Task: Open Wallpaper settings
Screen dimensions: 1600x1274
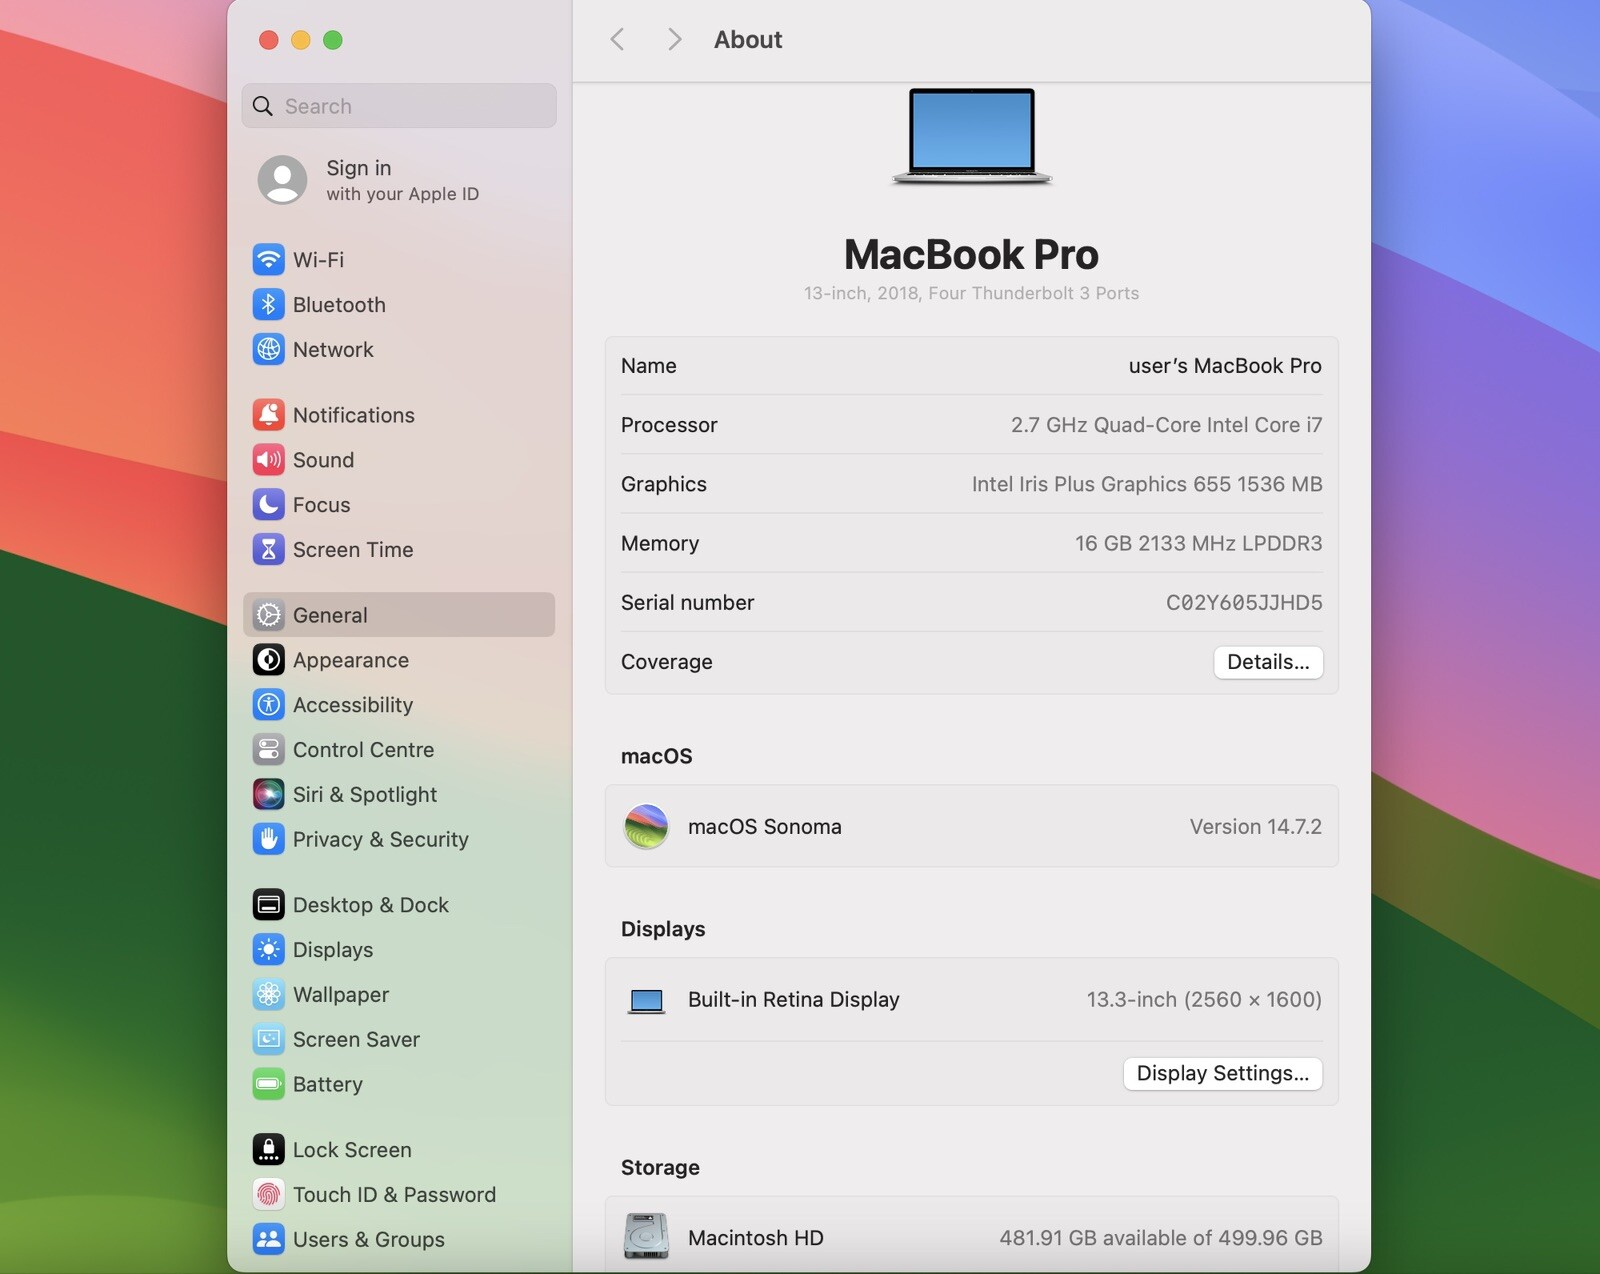Action: point(399,995)
